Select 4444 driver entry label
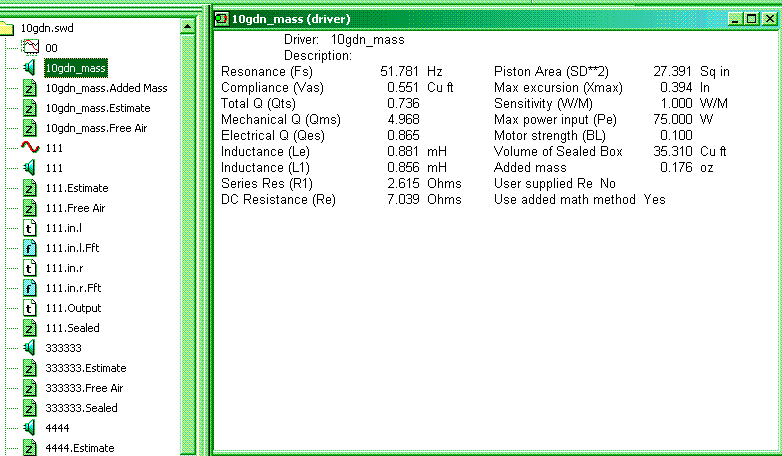Viewport: 782px width, 456px height. pos(57,428)
